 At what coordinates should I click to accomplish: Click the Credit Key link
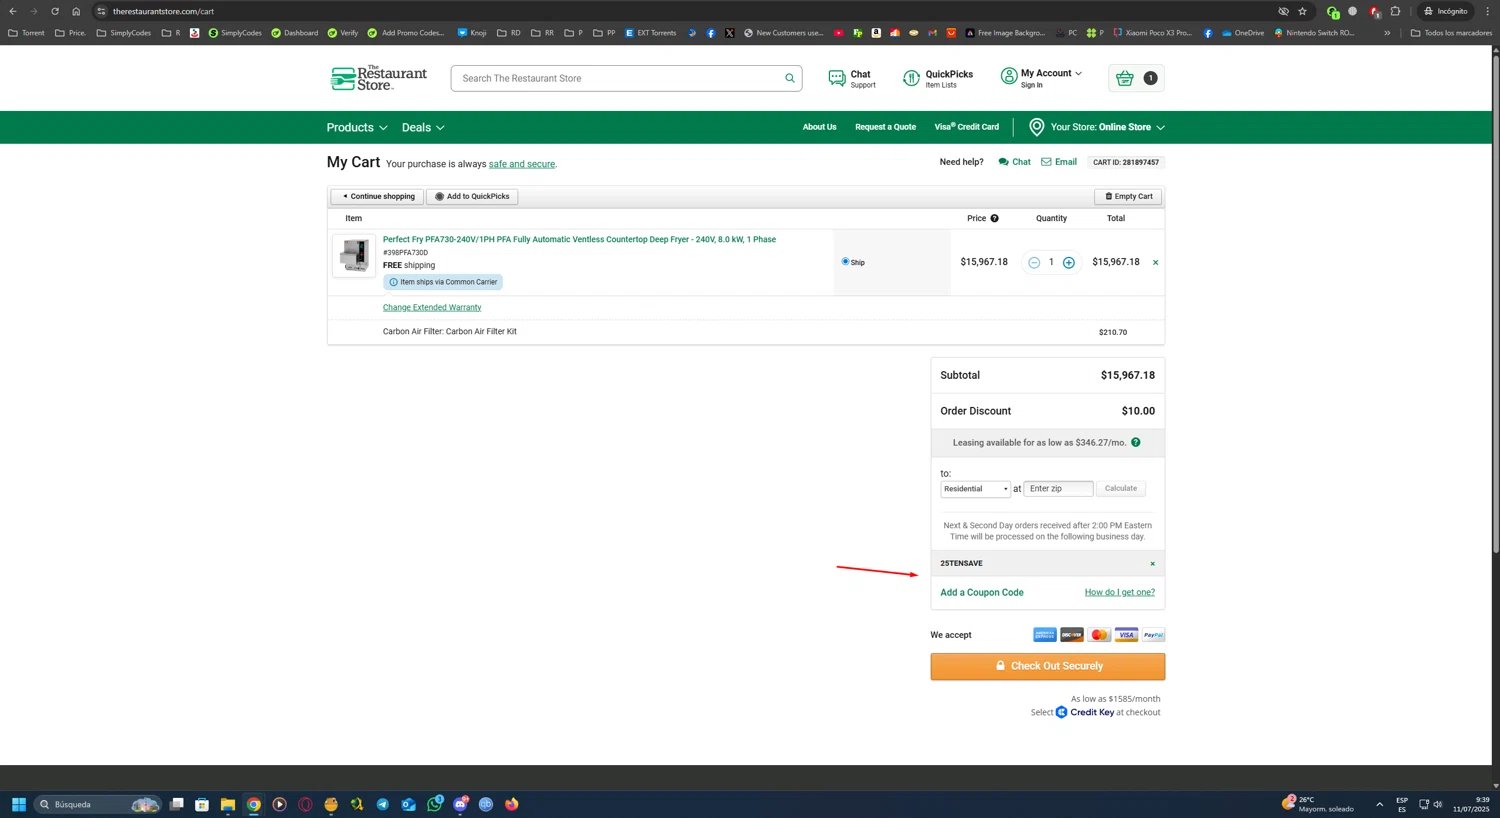pyautogui.click(x=1085, y=713)
